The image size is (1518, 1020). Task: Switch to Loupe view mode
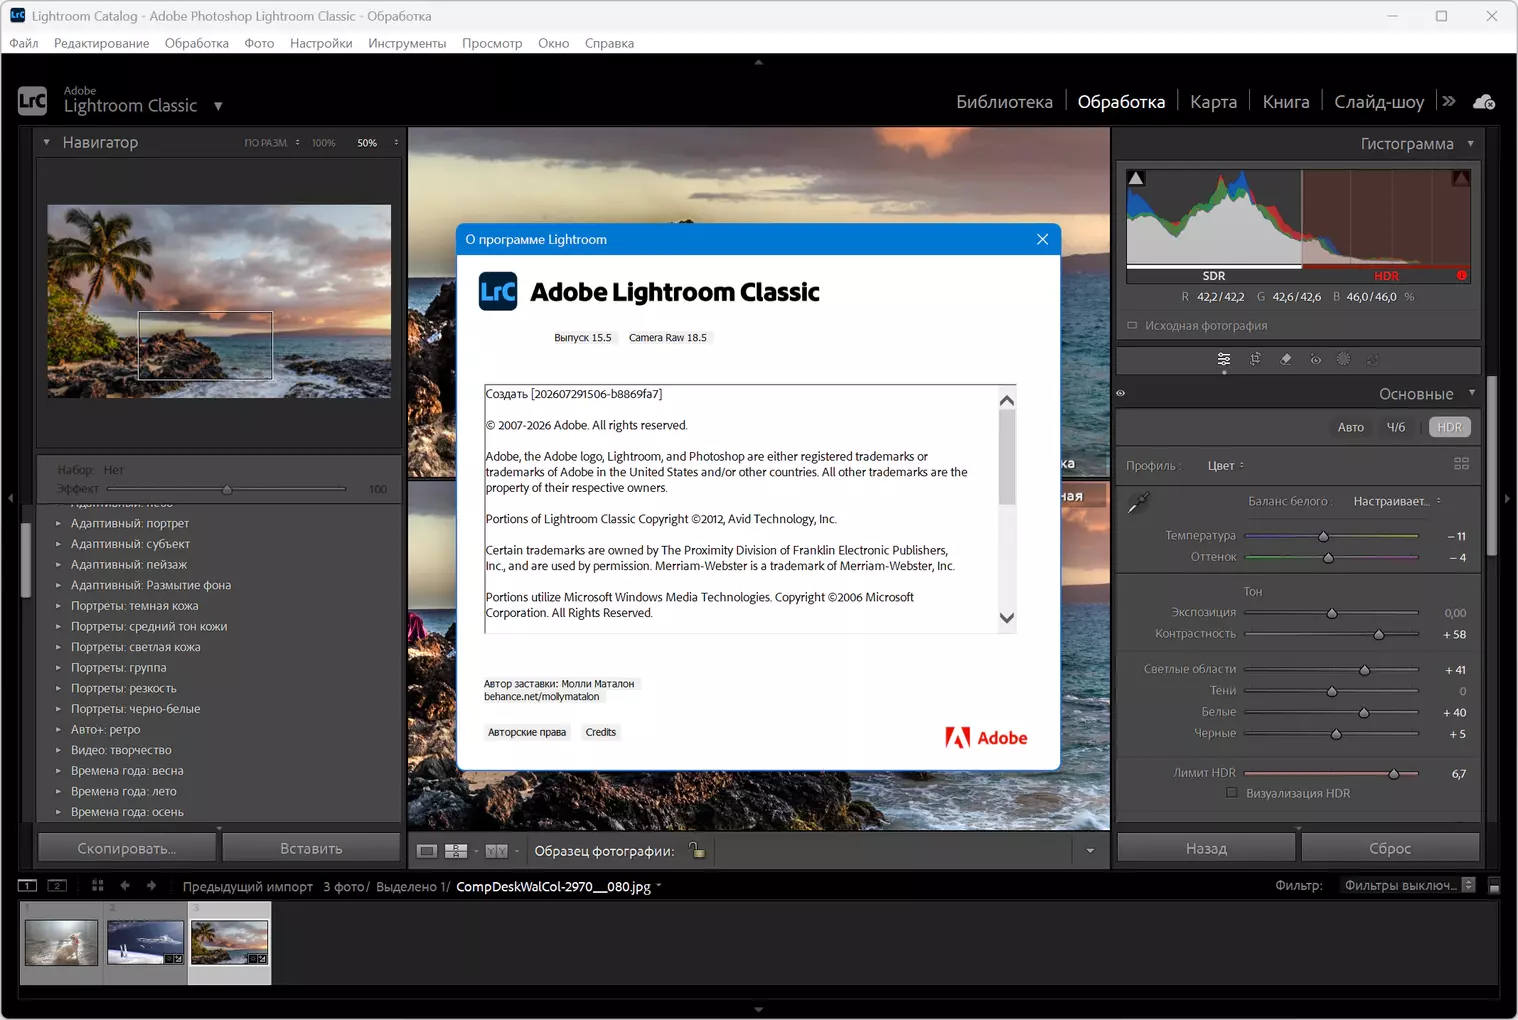pos(427,851)
